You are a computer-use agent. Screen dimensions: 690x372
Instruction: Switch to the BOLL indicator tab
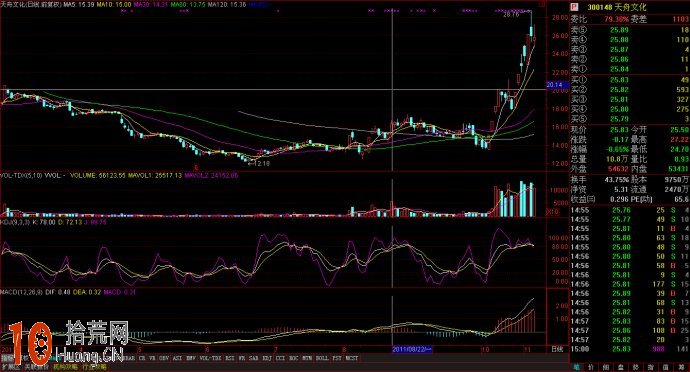(x=322, y=358)
